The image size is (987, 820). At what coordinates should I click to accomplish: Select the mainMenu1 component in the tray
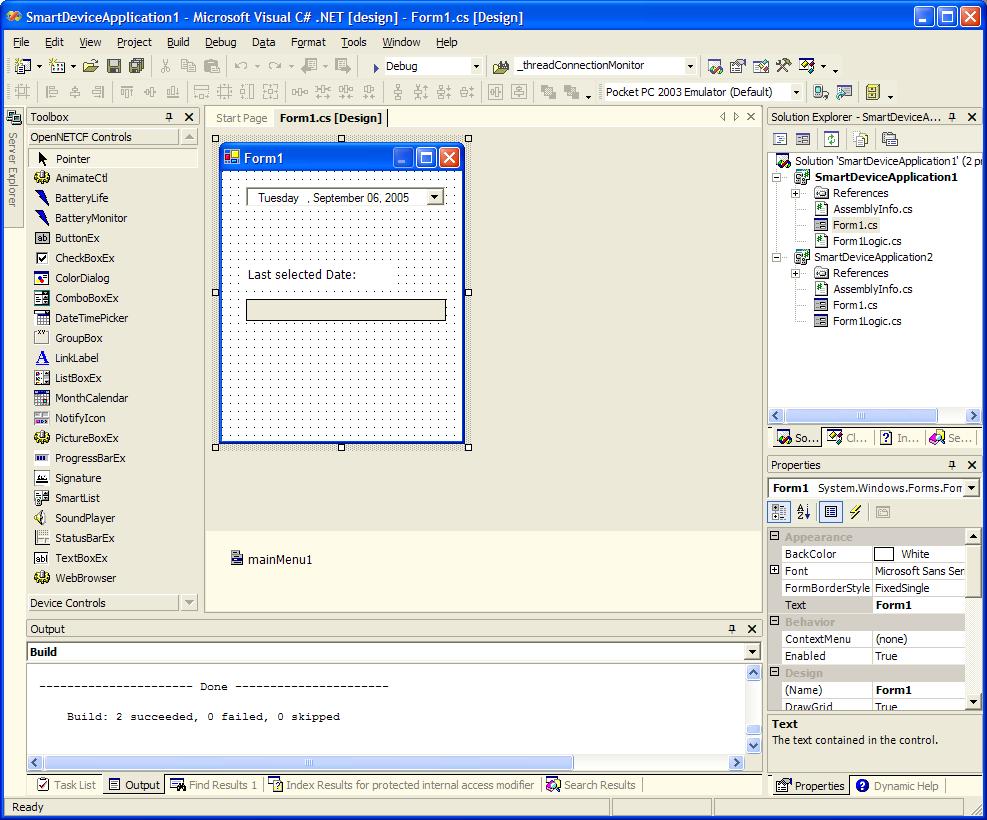[271, 559]
